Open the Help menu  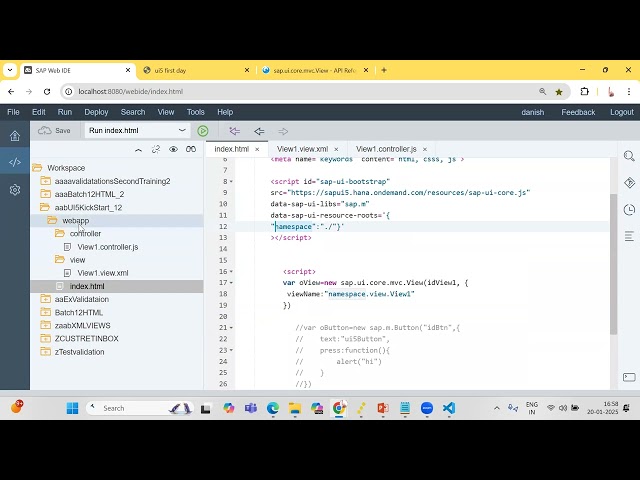click(x=225, y=112)
